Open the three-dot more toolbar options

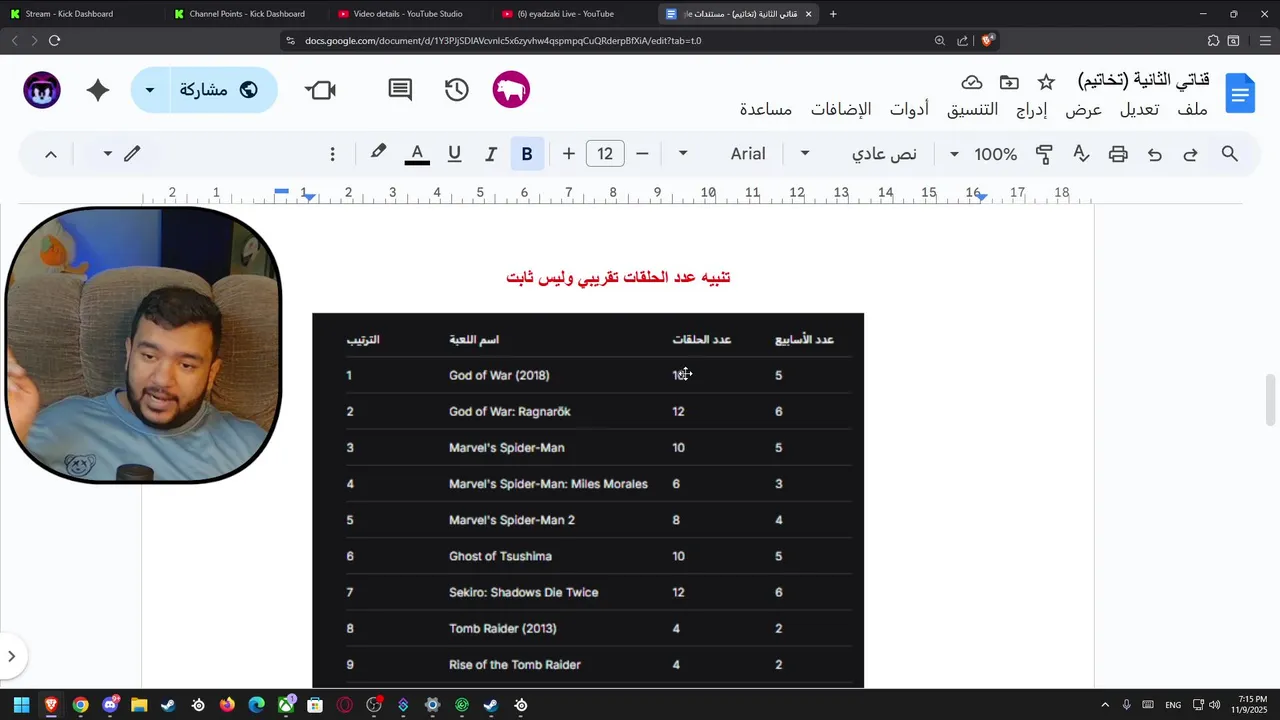[x=333, y=154]
